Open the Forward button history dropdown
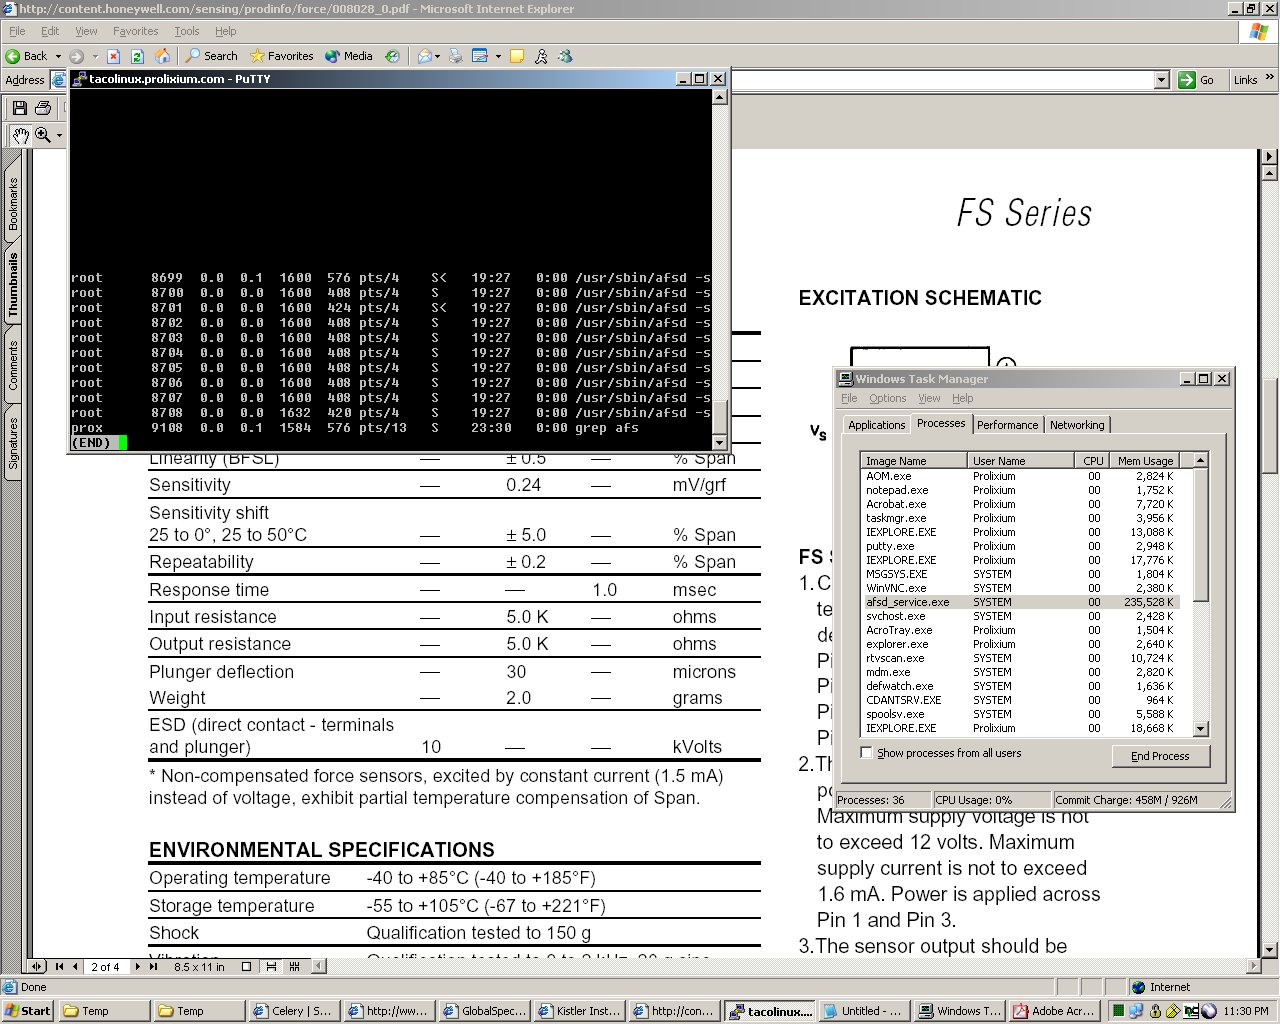This screenshot has width=1280, height=1024. 95,56
